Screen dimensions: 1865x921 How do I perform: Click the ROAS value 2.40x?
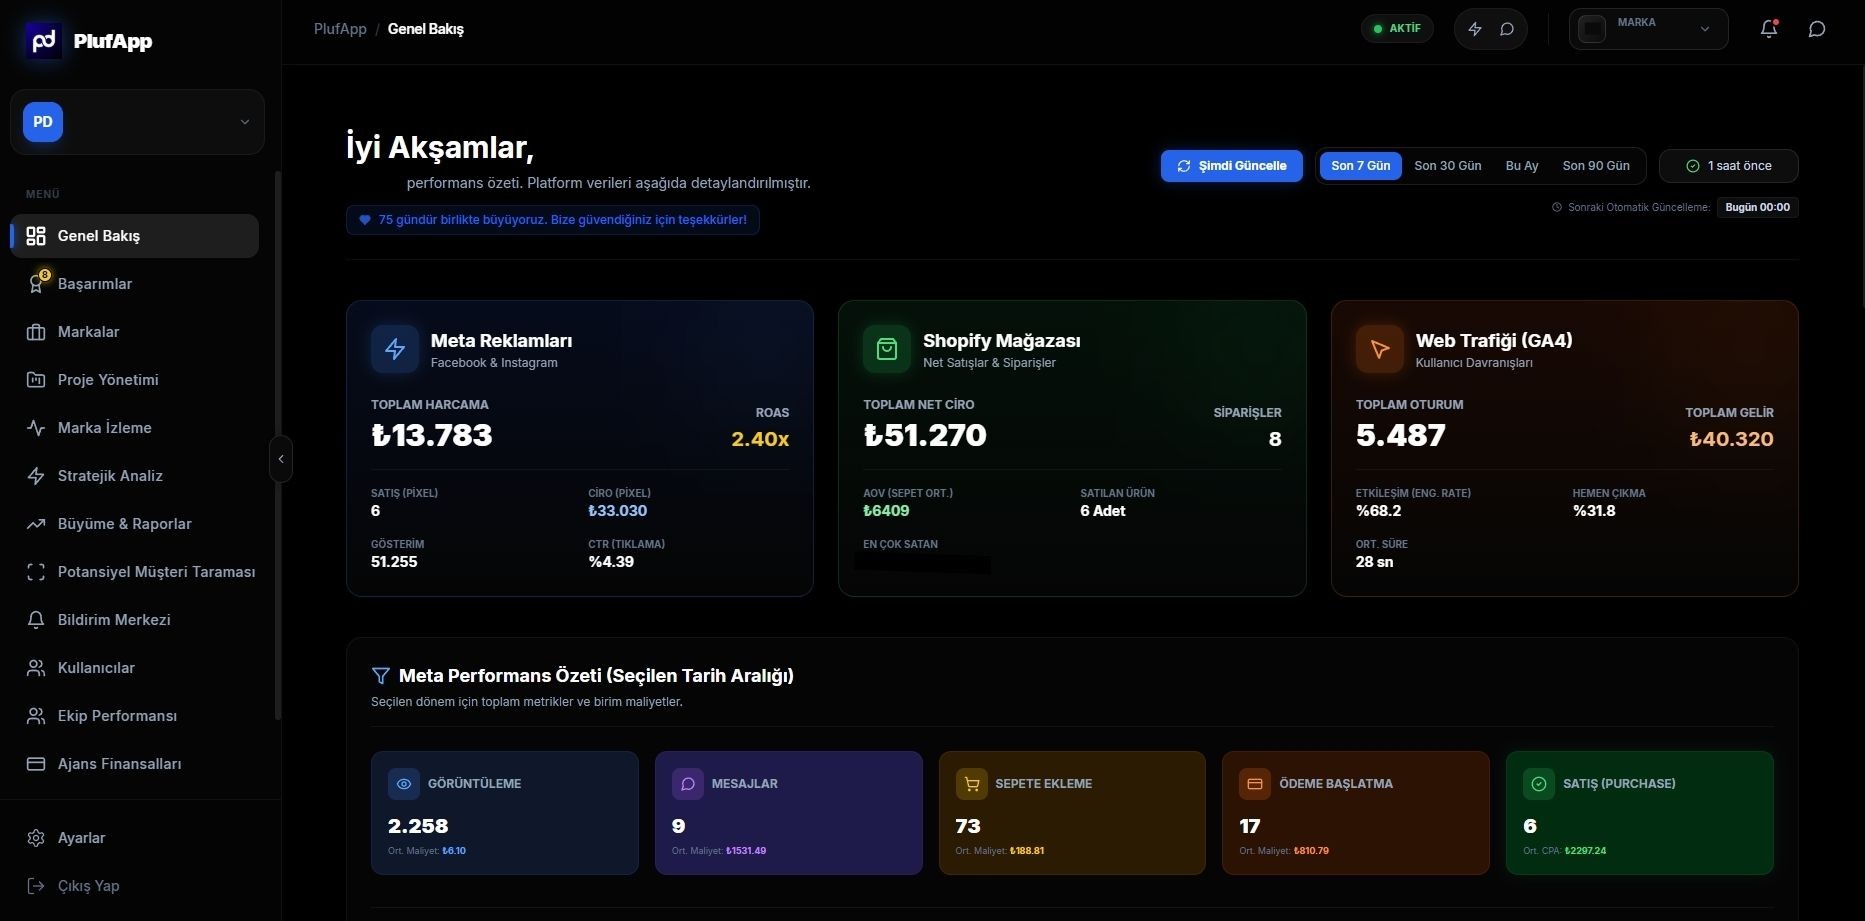click(760, 439)
